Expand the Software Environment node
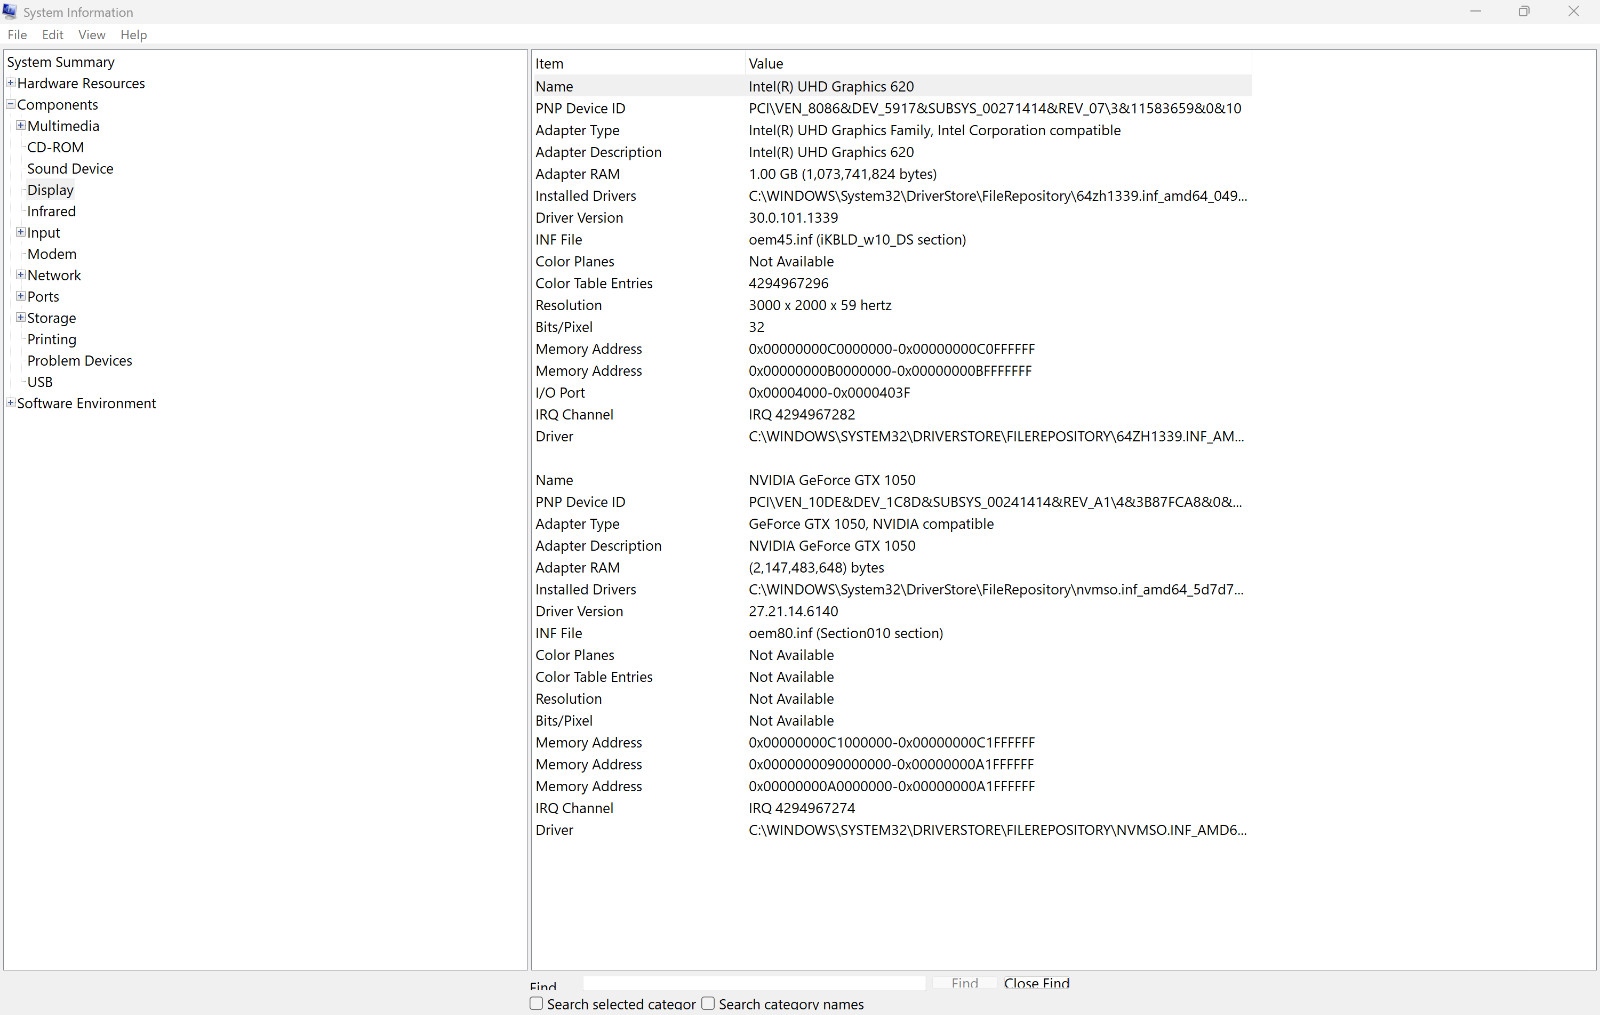Viewport: 1600px width, 1015px height. 11,403
